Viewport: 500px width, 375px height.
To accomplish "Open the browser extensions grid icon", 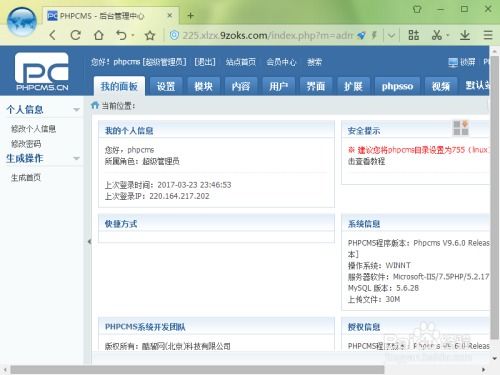I will (414, 35).
